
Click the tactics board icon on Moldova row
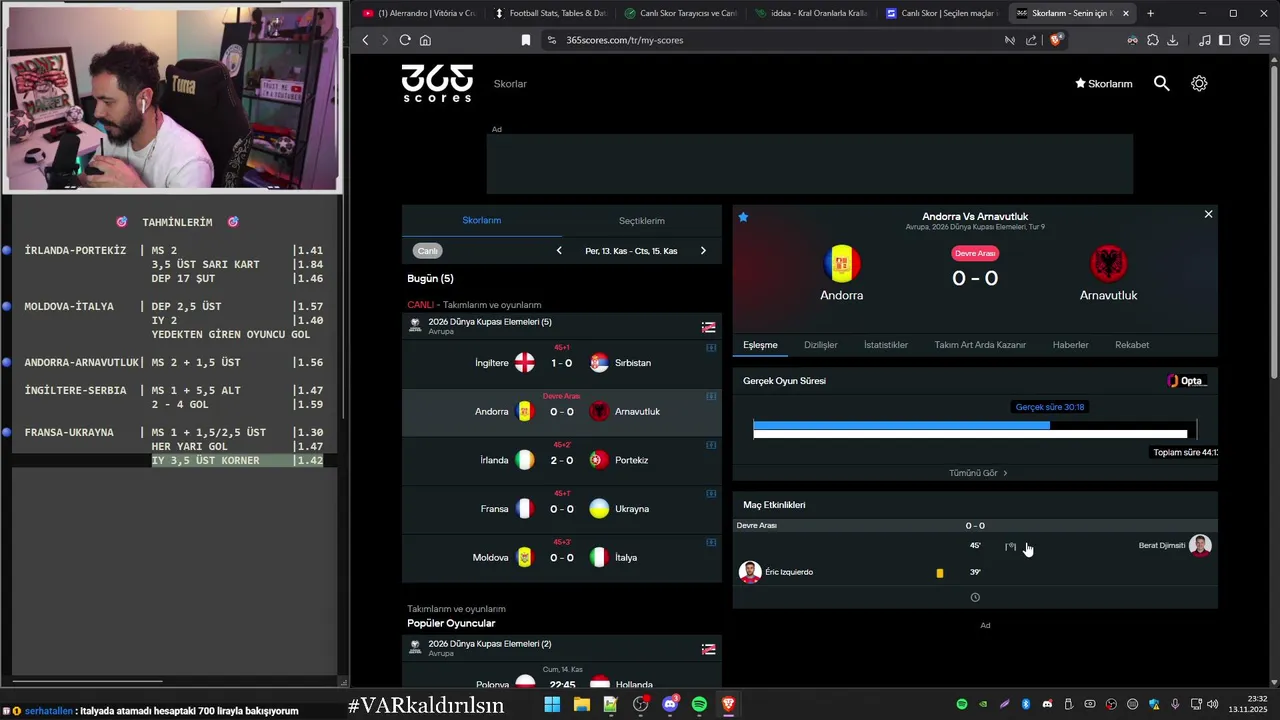(711, 542)
